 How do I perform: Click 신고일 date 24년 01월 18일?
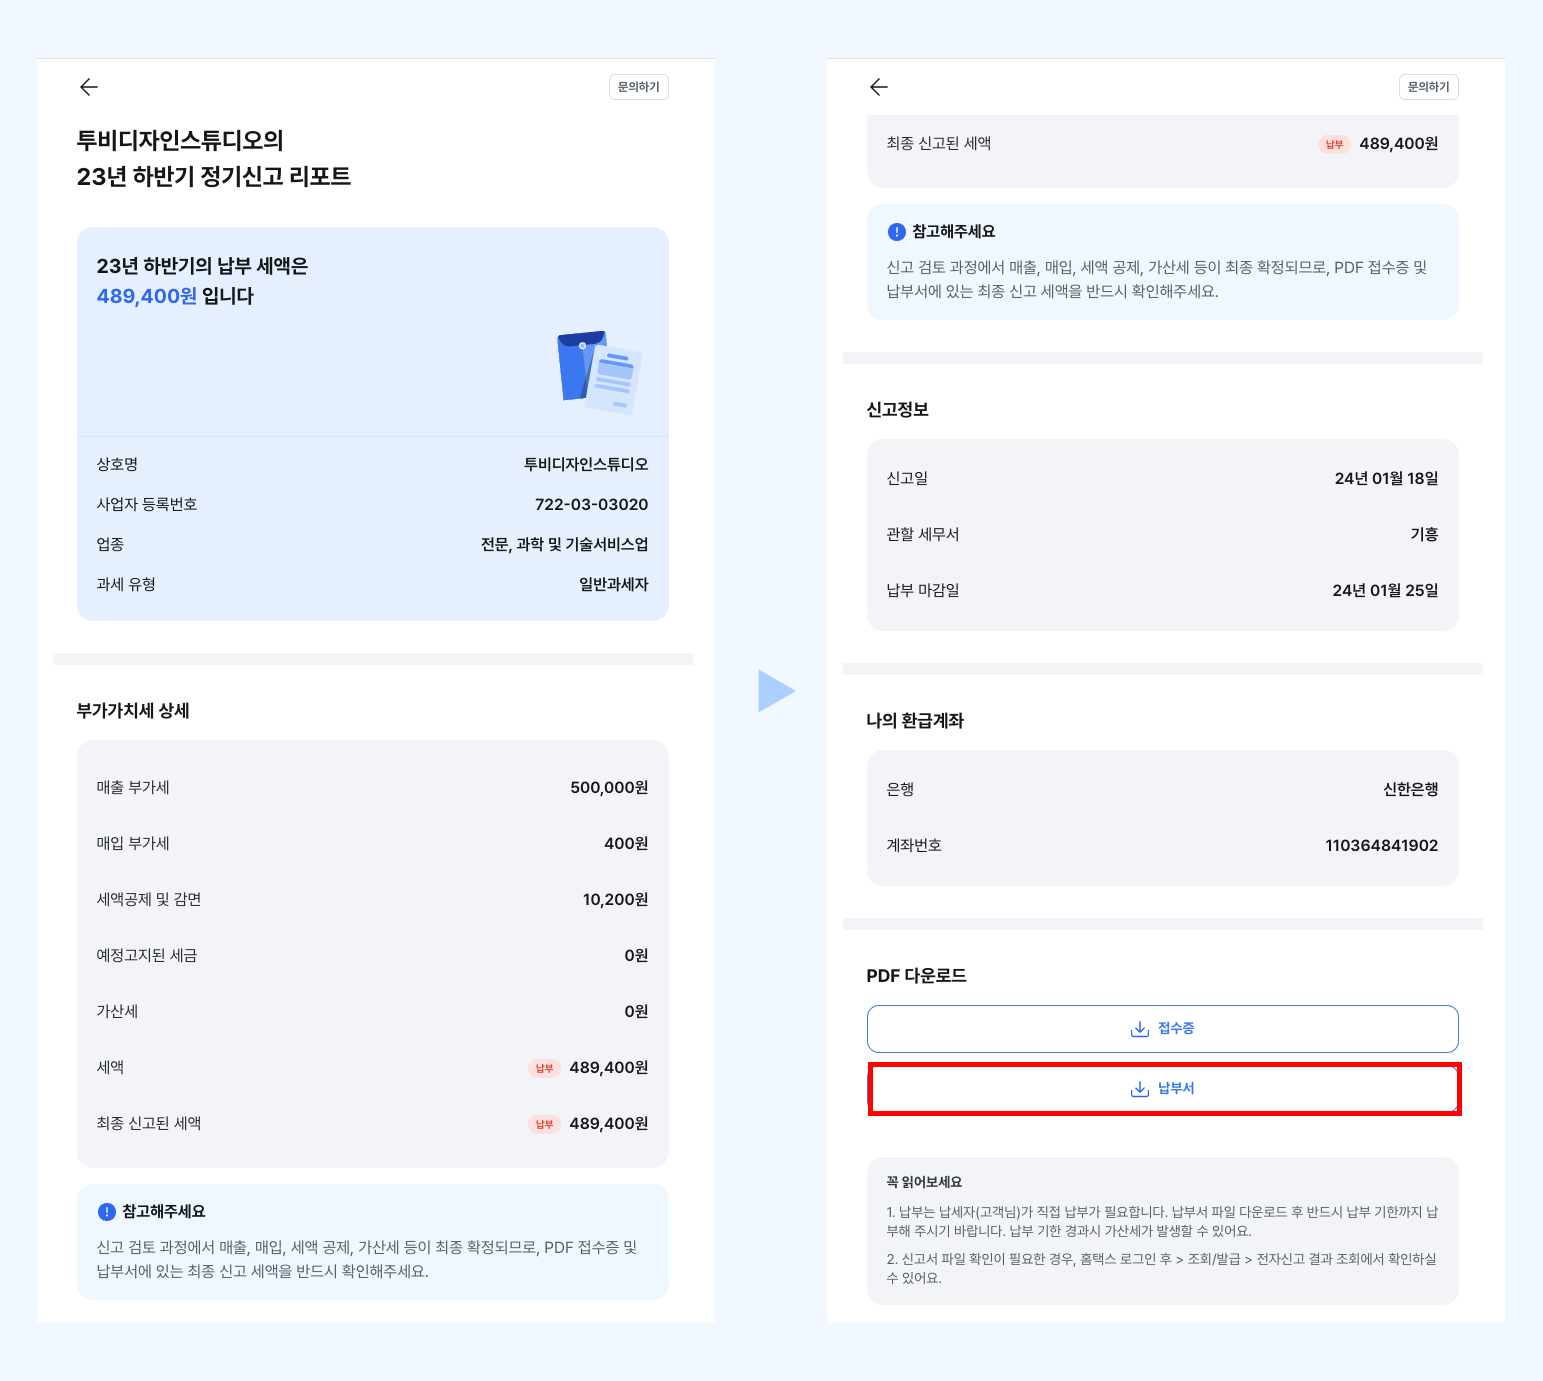point(1387,479)
